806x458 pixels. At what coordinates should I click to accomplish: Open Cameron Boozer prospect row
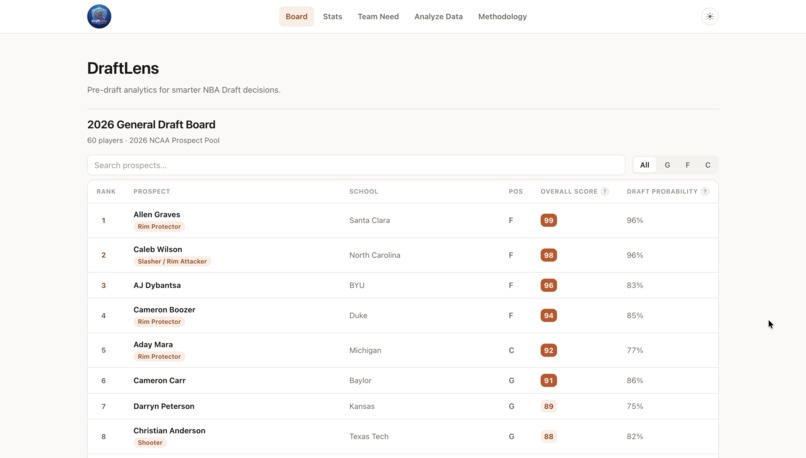click(402, 316)
